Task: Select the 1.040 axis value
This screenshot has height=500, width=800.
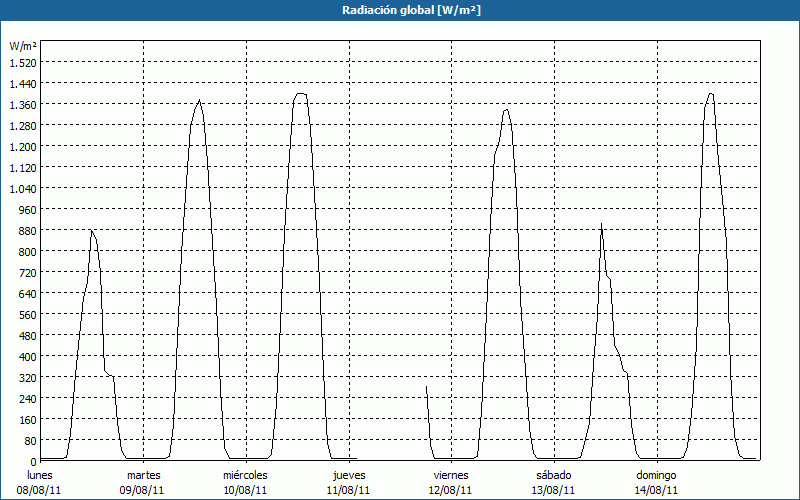Action: click(23, 189)
